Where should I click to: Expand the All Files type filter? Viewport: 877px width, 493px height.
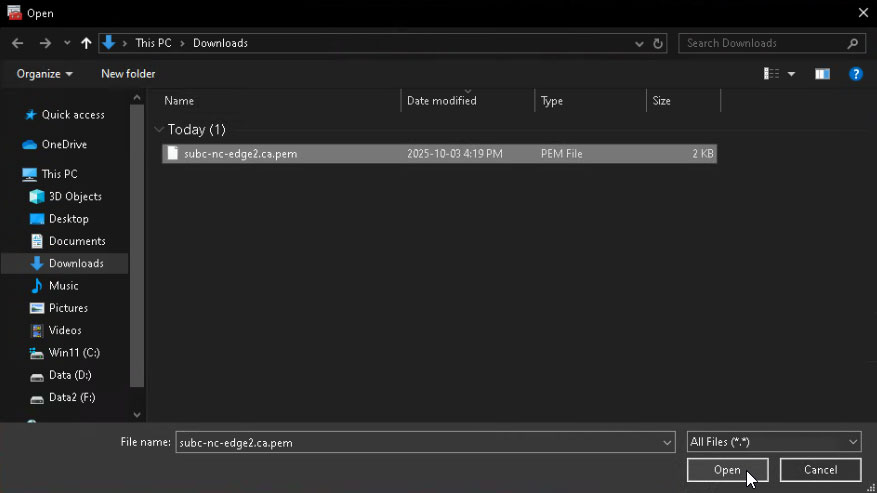point(773,442)
